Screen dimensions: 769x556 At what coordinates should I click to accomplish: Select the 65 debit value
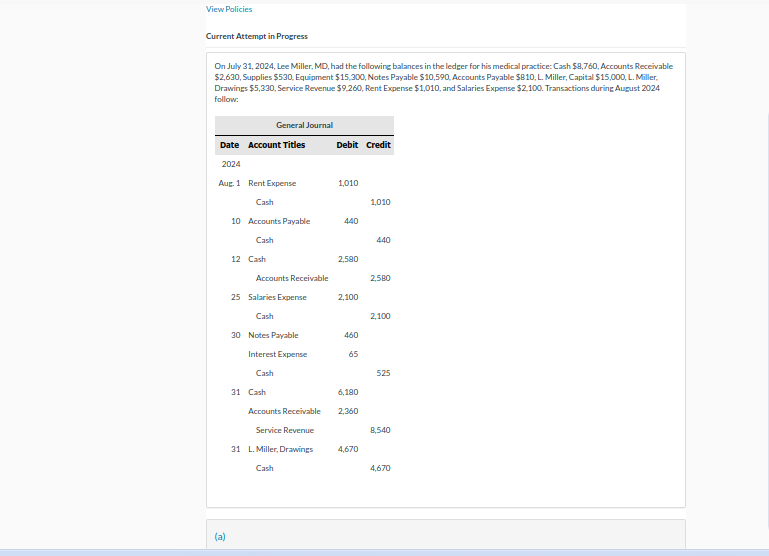click(x=354, y=354)
